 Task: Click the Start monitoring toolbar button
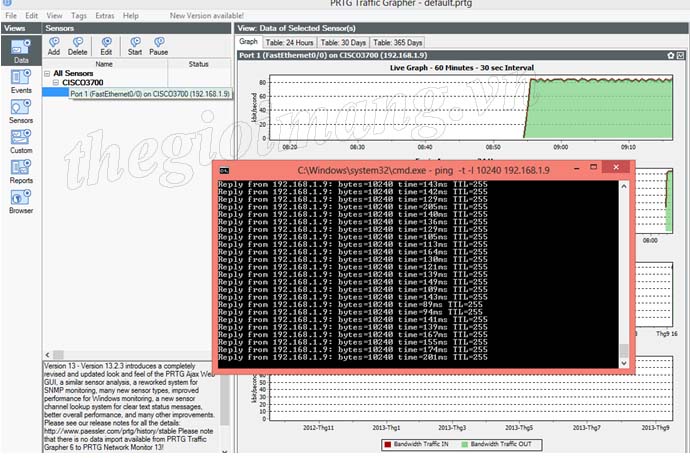pyautogui.click(x=135, y=46)
